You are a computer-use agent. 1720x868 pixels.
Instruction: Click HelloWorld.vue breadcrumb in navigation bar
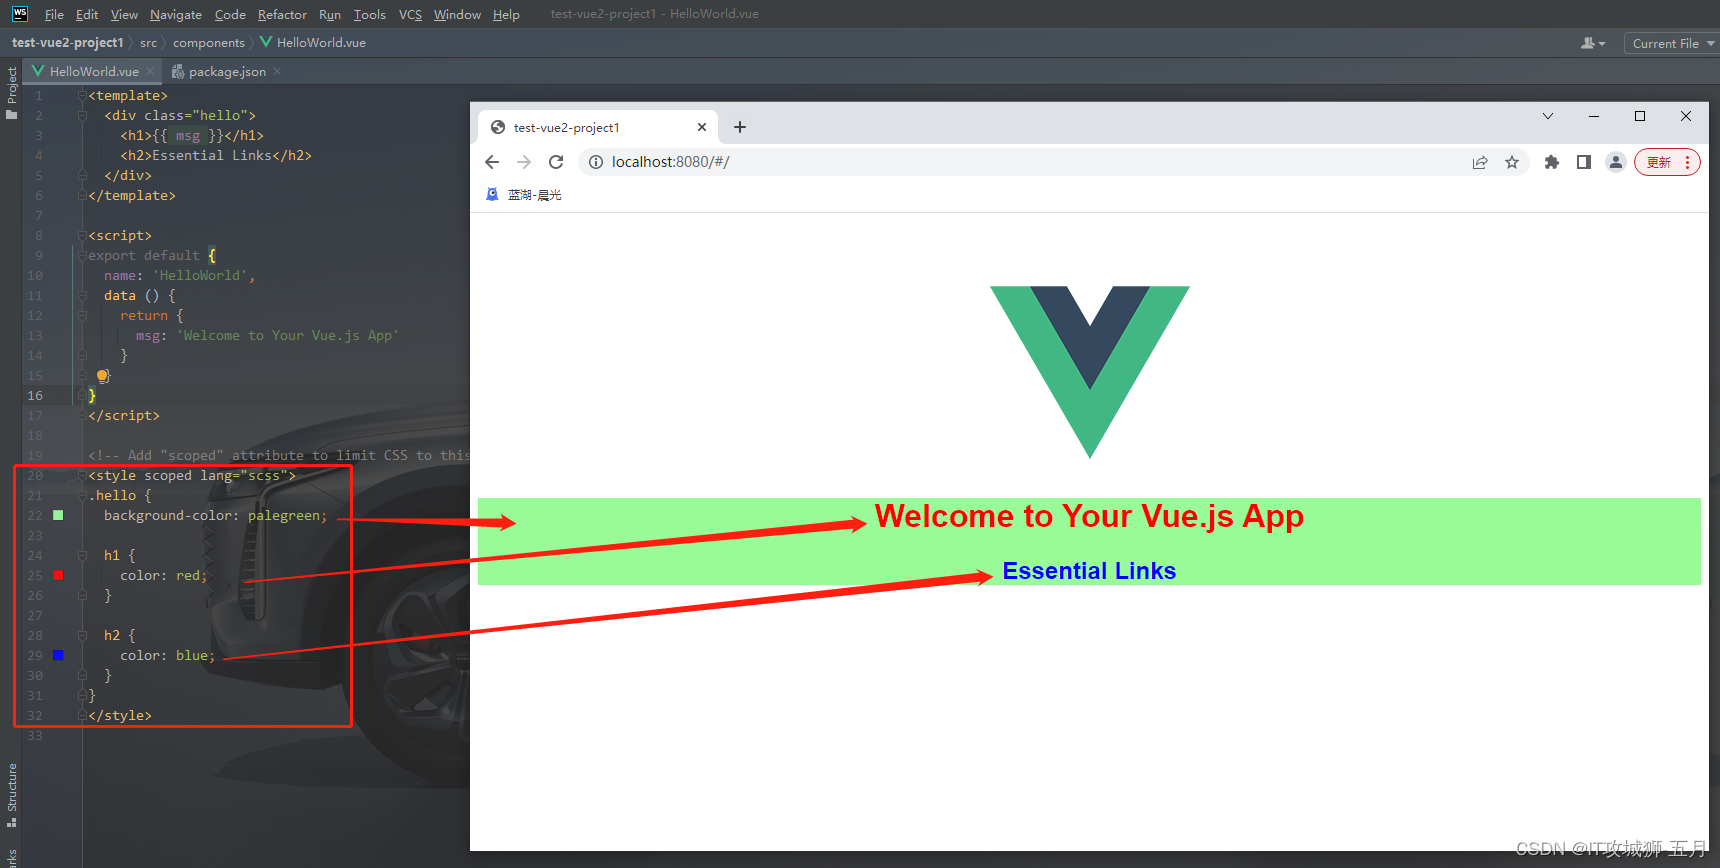click(313, 43)
